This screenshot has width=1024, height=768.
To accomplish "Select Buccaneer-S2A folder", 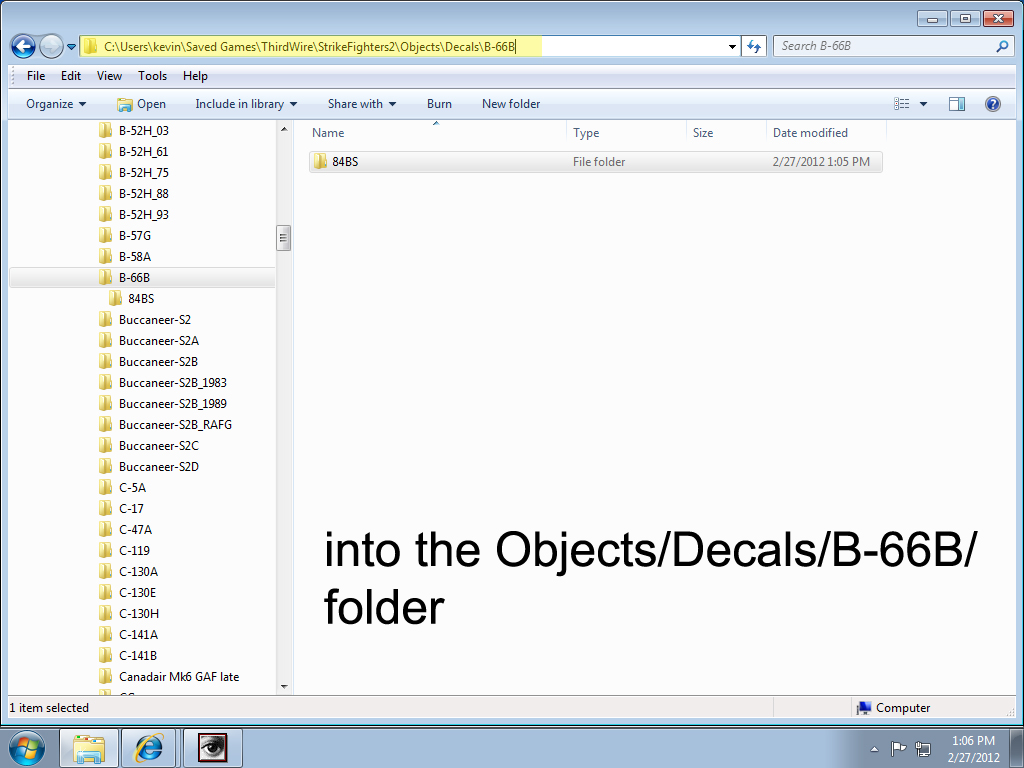I will point(159,341).
